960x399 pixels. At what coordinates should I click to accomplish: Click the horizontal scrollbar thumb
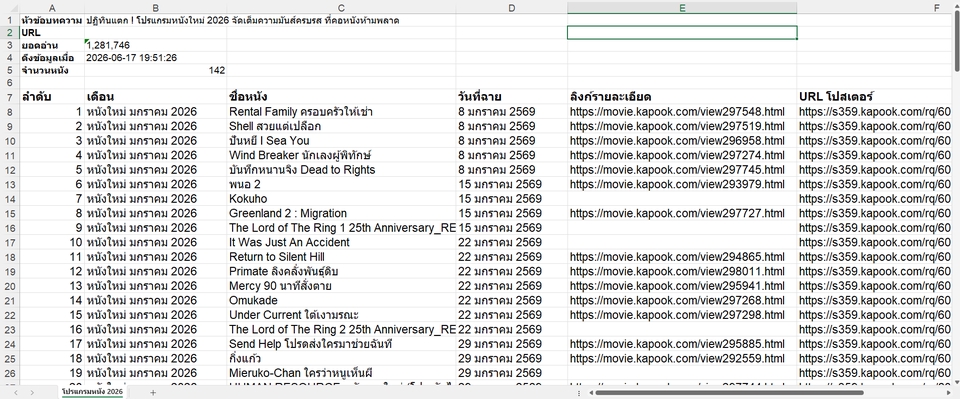point(729,392)
